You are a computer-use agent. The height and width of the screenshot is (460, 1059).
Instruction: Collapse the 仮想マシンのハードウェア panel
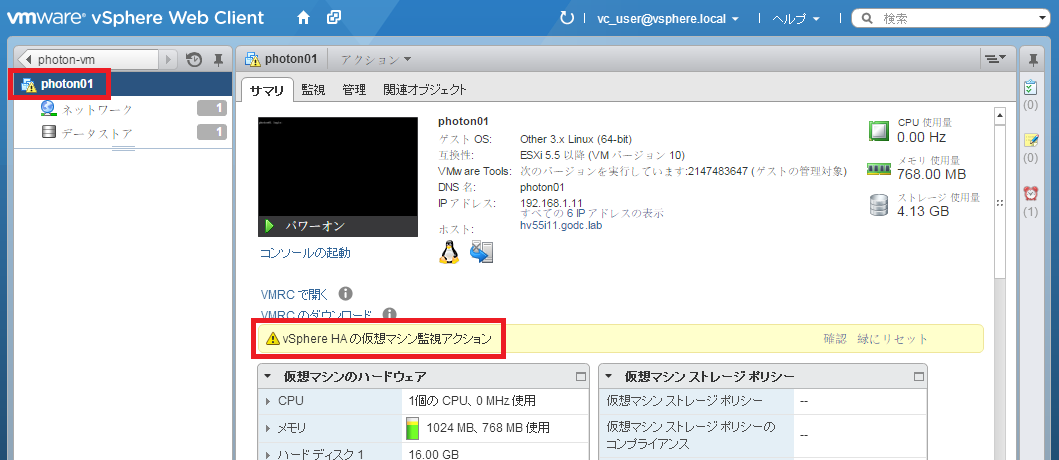coord(267,376)
